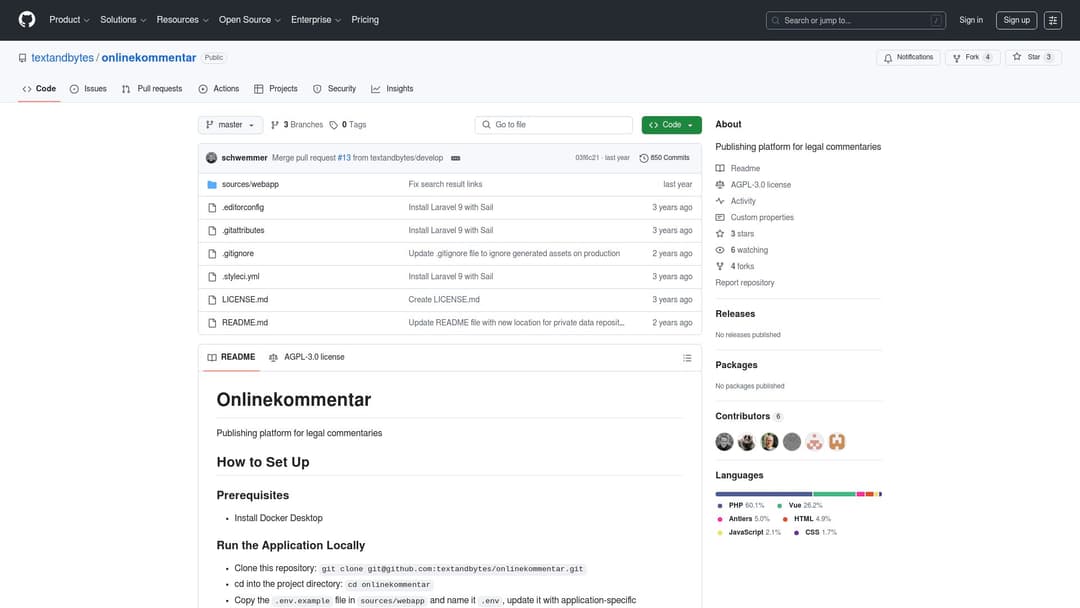Expand the Resources menu

(x=182, y=20)
